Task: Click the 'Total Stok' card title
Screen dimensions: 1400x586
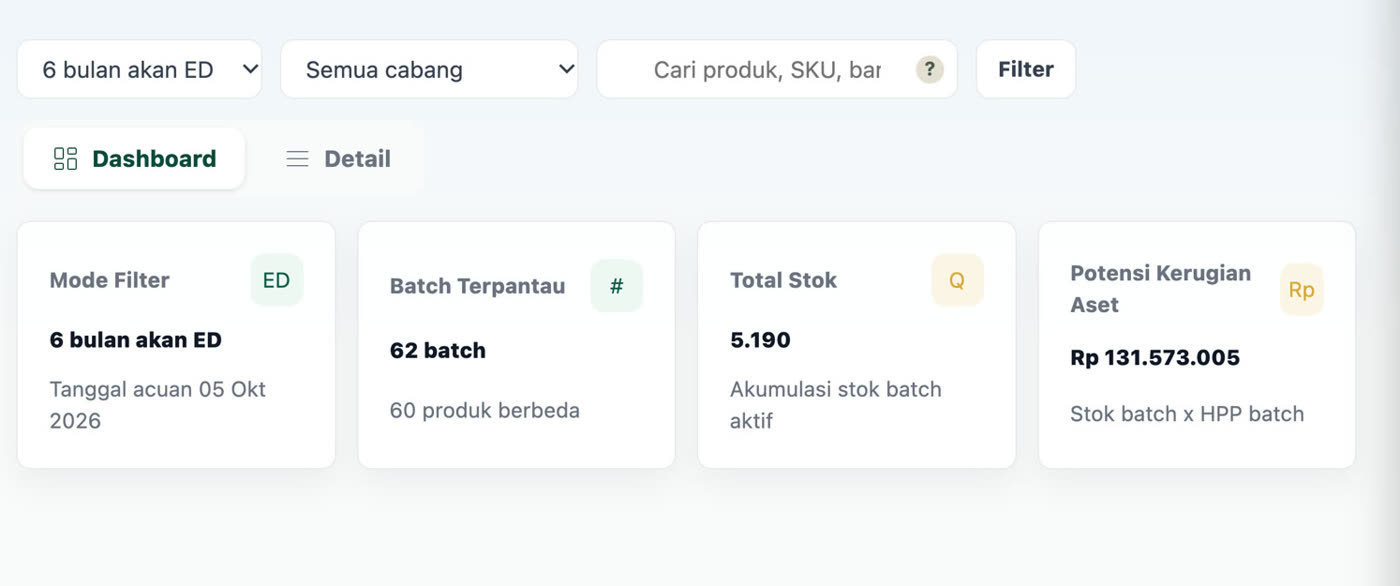Action: click(x=784, y=280)
